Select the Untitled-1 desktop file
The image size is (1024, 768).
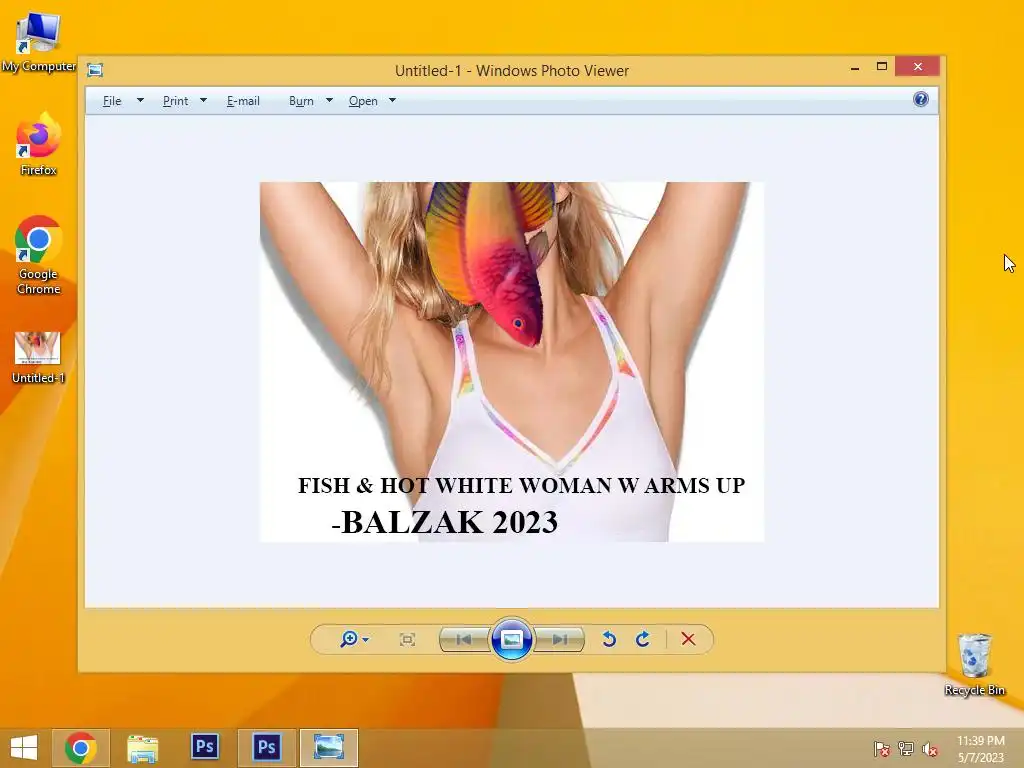coord(38,358)
